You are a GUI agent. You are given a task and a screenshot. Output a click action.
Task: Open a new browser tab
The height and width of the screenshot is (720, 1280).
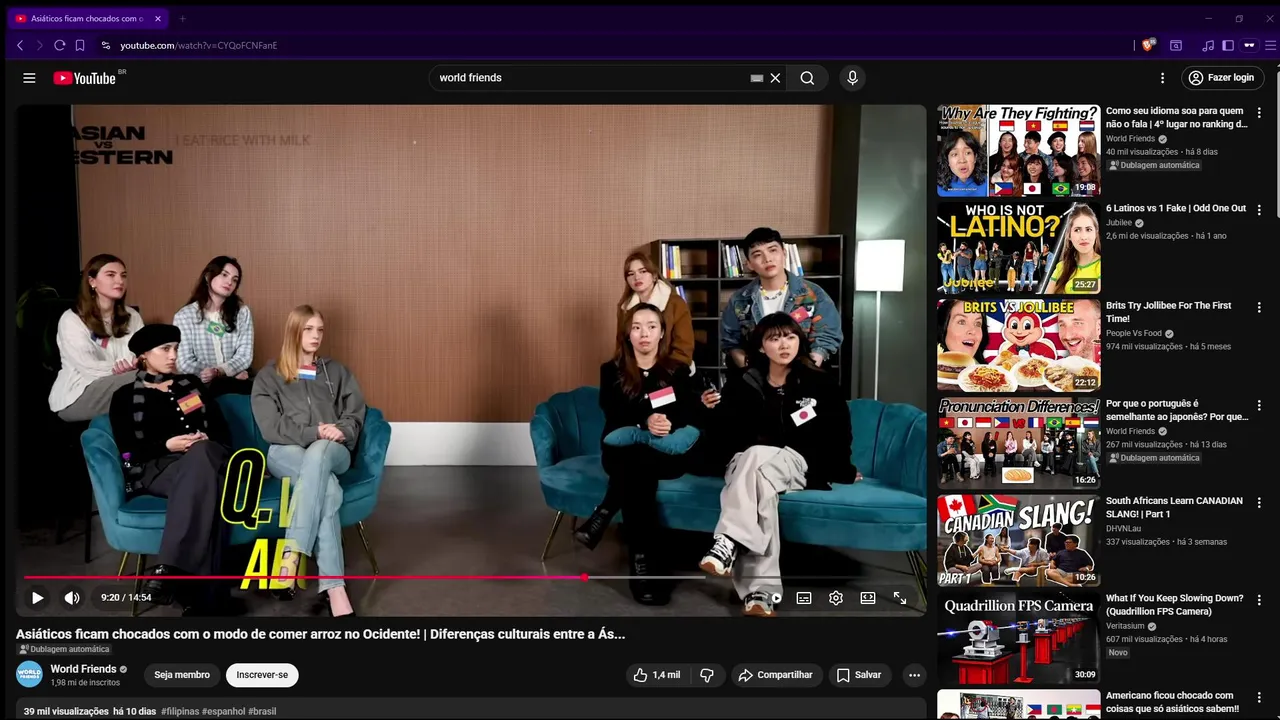182,18
